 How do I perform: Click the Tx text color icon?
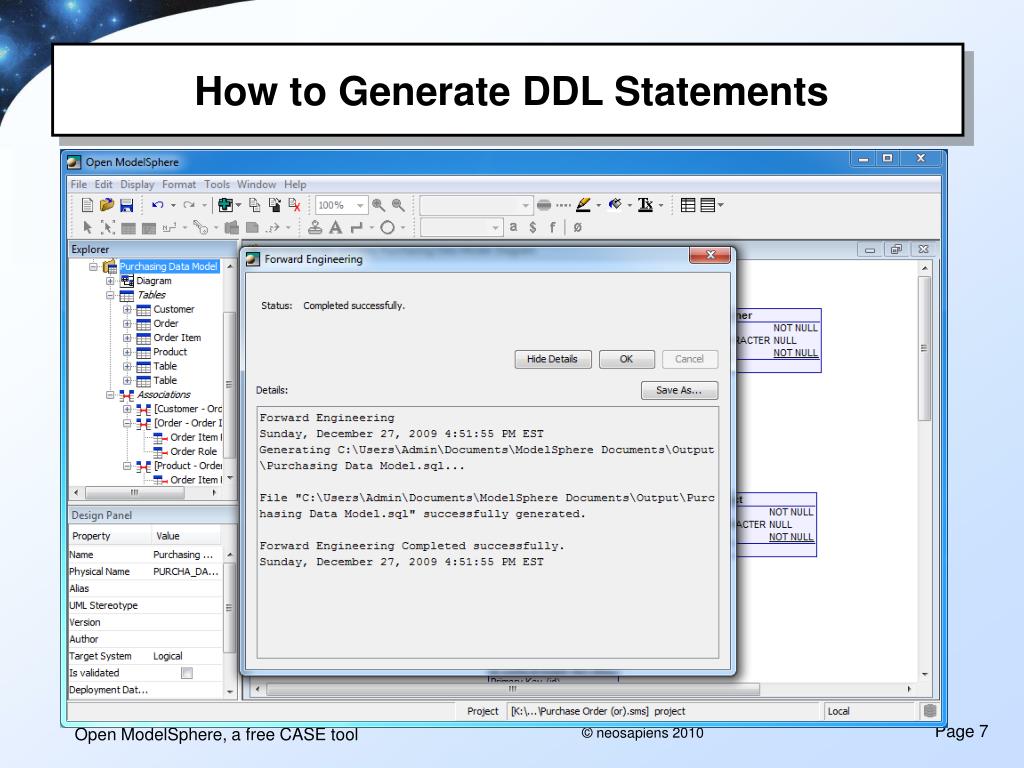645,205
